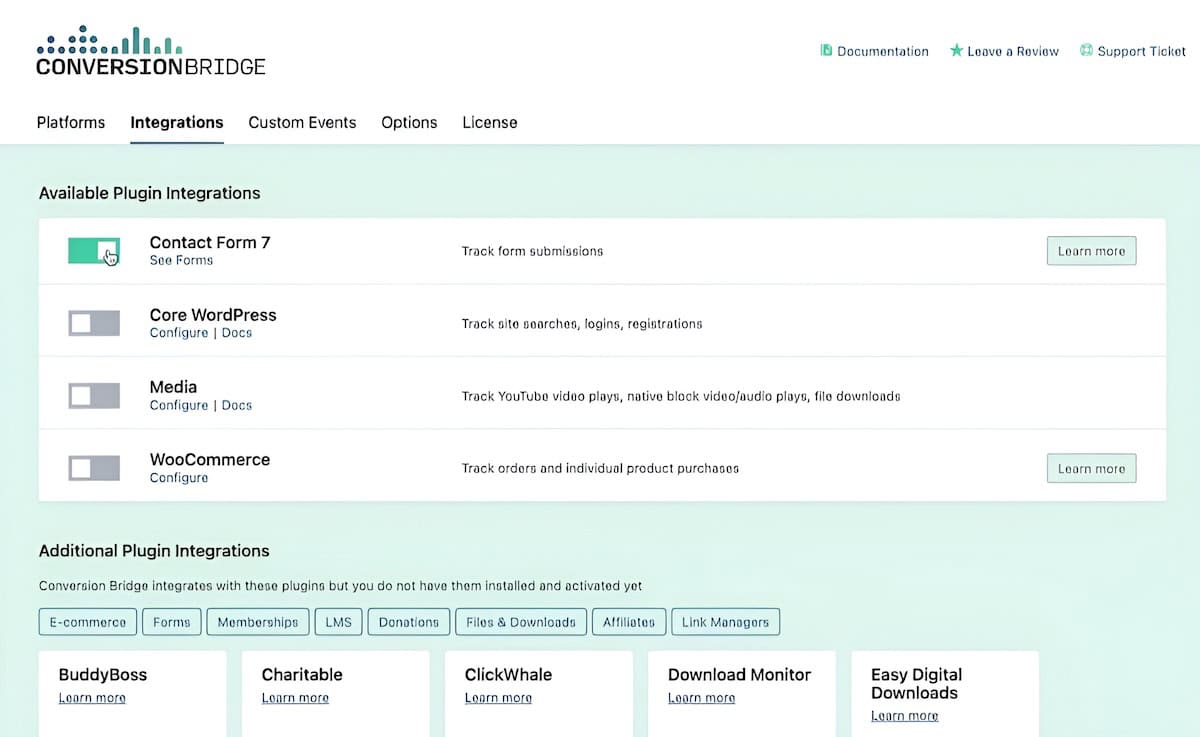Click the Media integration title
The width and height of the screenshot is (1200, 737).
tap(173, 387)
